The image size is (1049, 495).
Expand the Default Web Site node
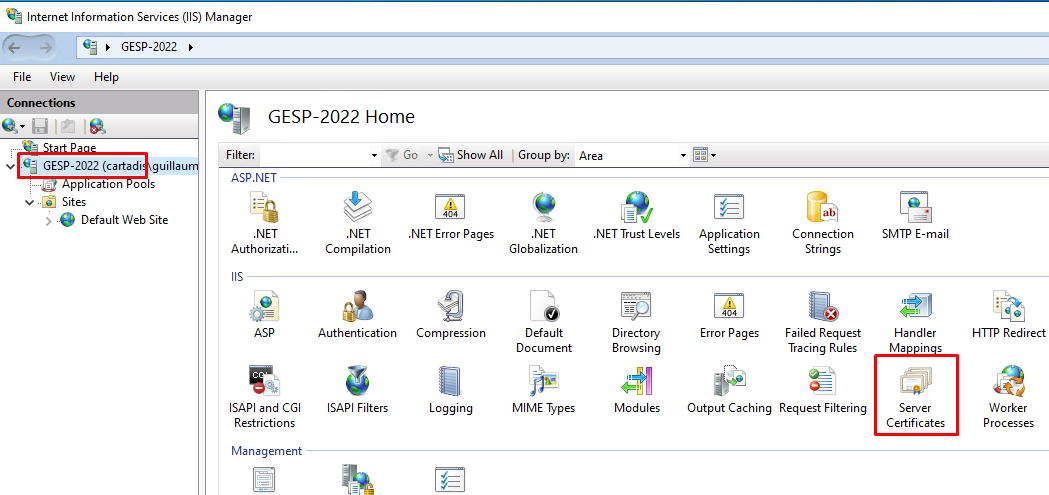(x=48, y=220)
